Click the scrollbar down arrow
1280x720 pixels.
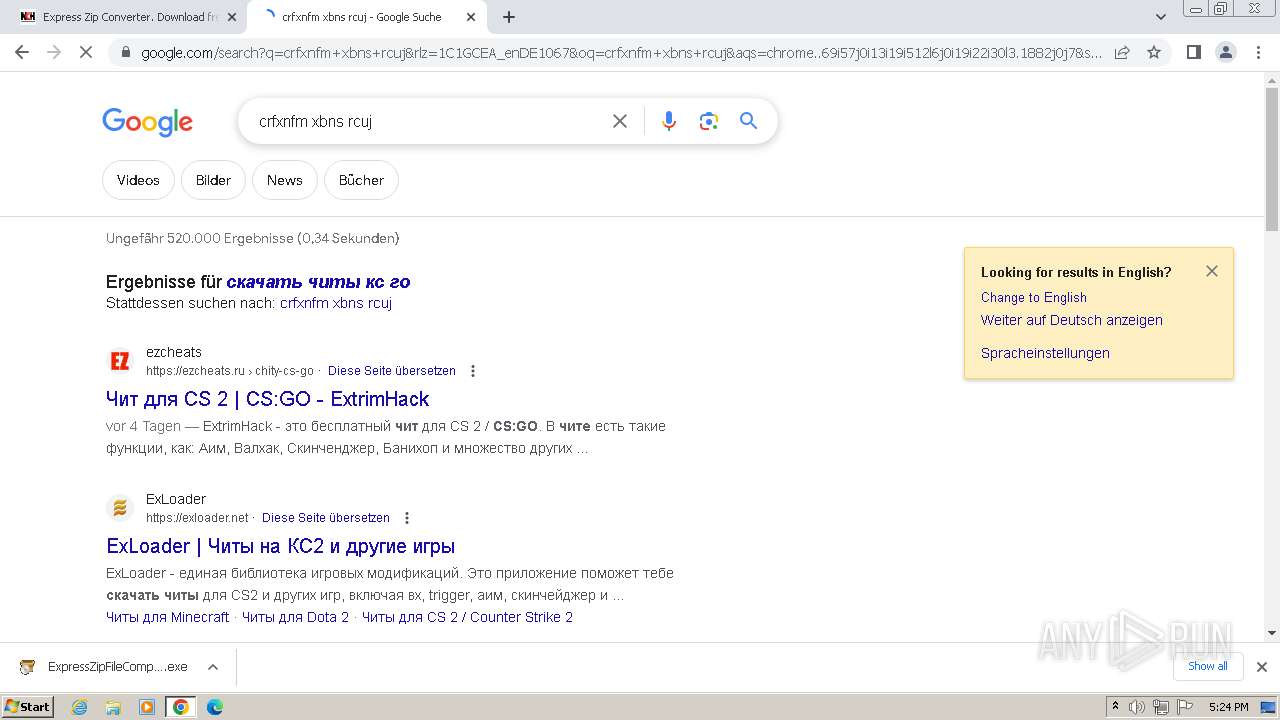click(x=1272, y=633)
